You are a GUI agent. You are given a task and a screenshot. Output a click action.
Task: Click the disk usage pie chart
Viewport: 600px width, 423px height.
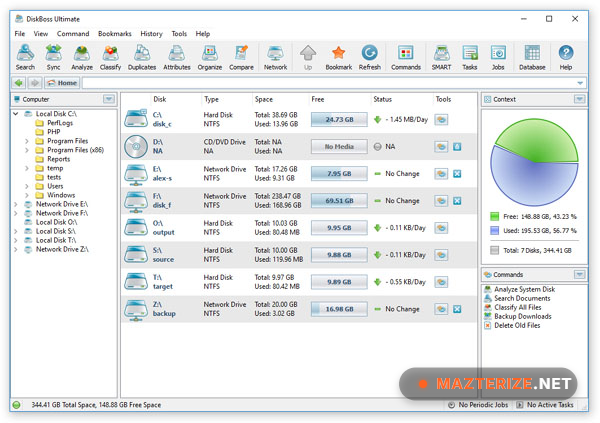534,162
